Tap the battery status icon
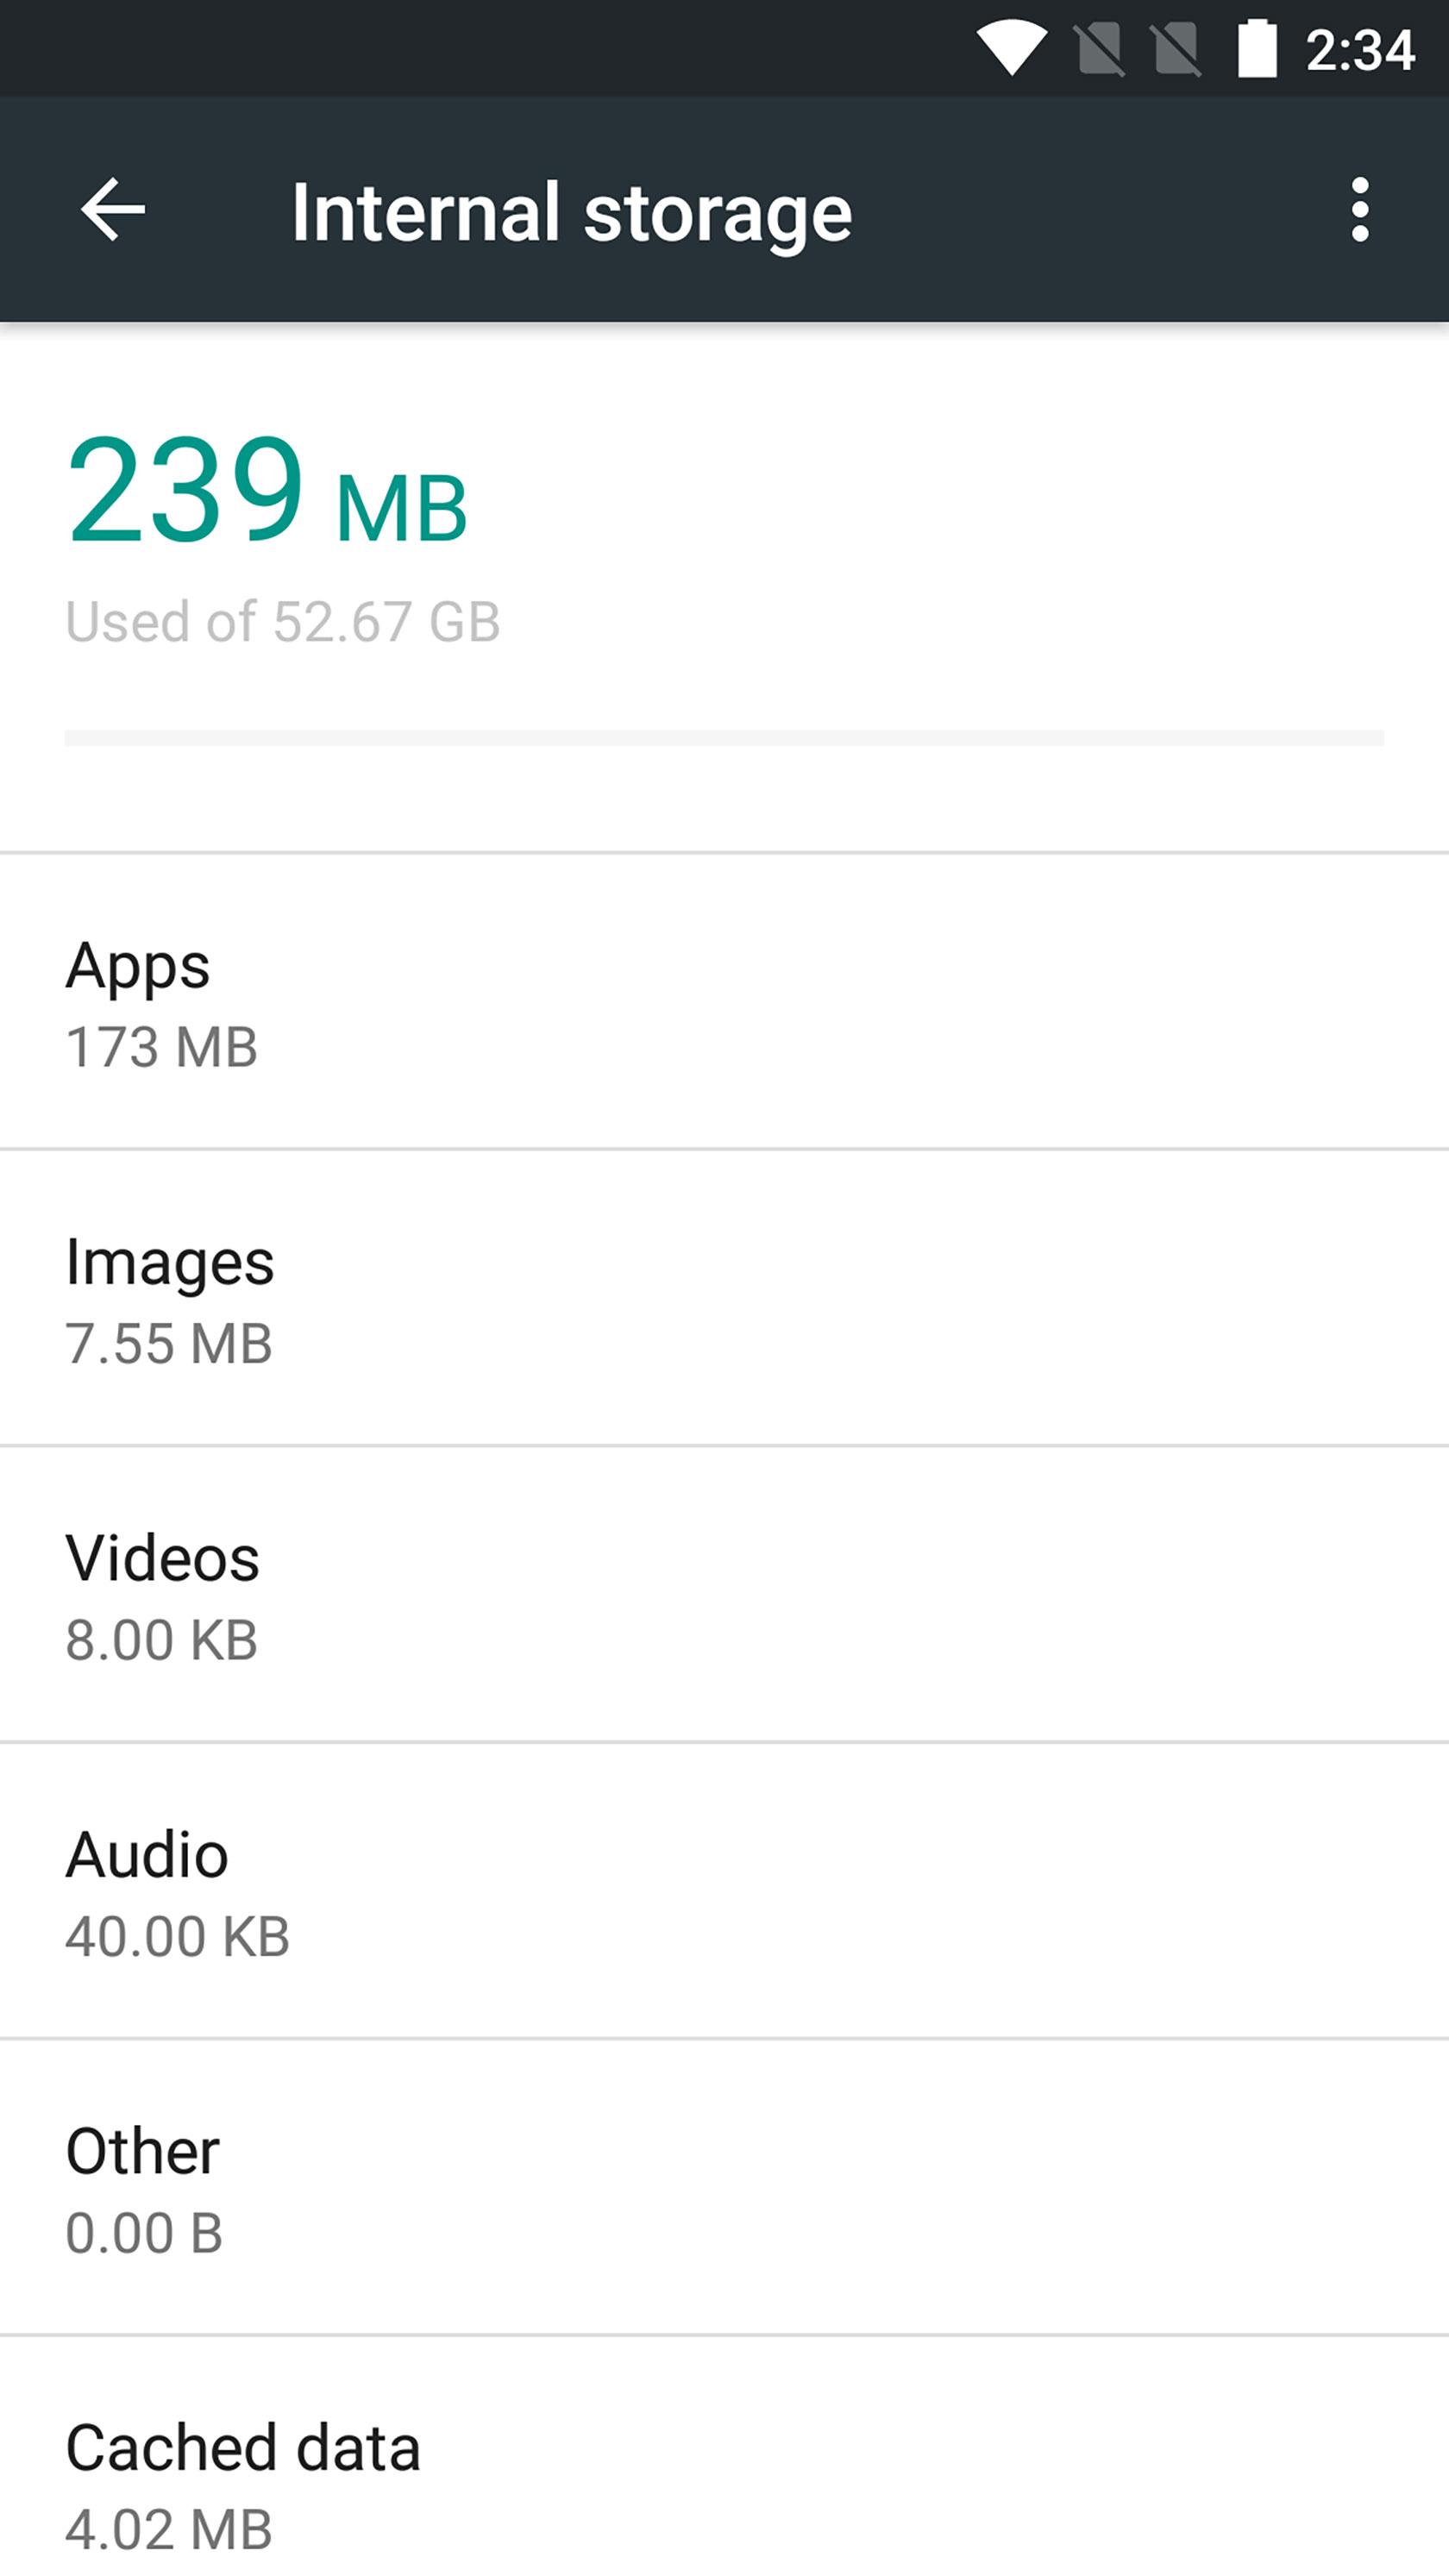Image resolution: width=1449 pixels, height=2576 pixels. [x=1257, y=48]
